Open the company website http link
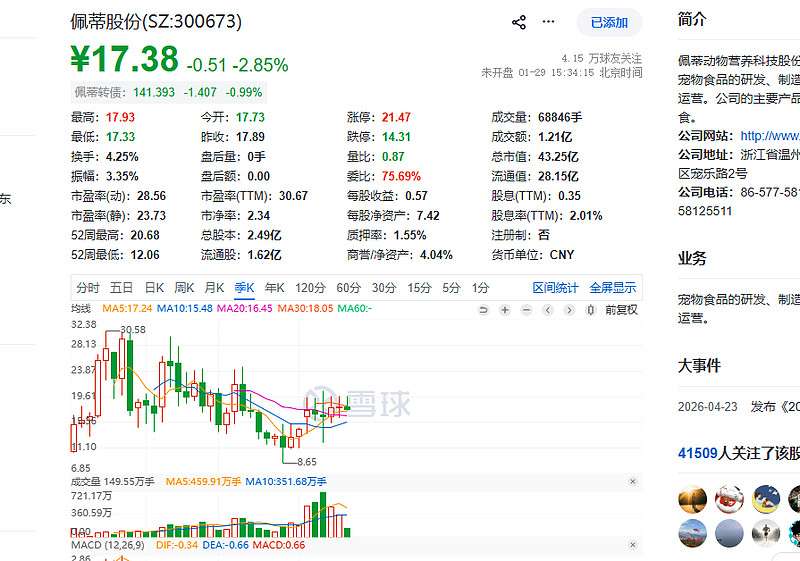Image resolution: width=800 pixels, height=561 pixels. click(x=770, y=136)
